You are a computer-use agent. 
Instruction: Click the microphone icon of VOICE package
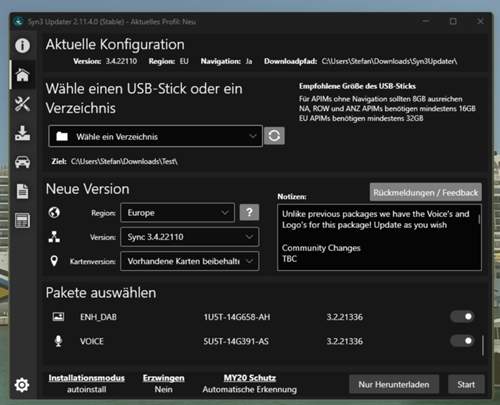(x=58, y=341)
